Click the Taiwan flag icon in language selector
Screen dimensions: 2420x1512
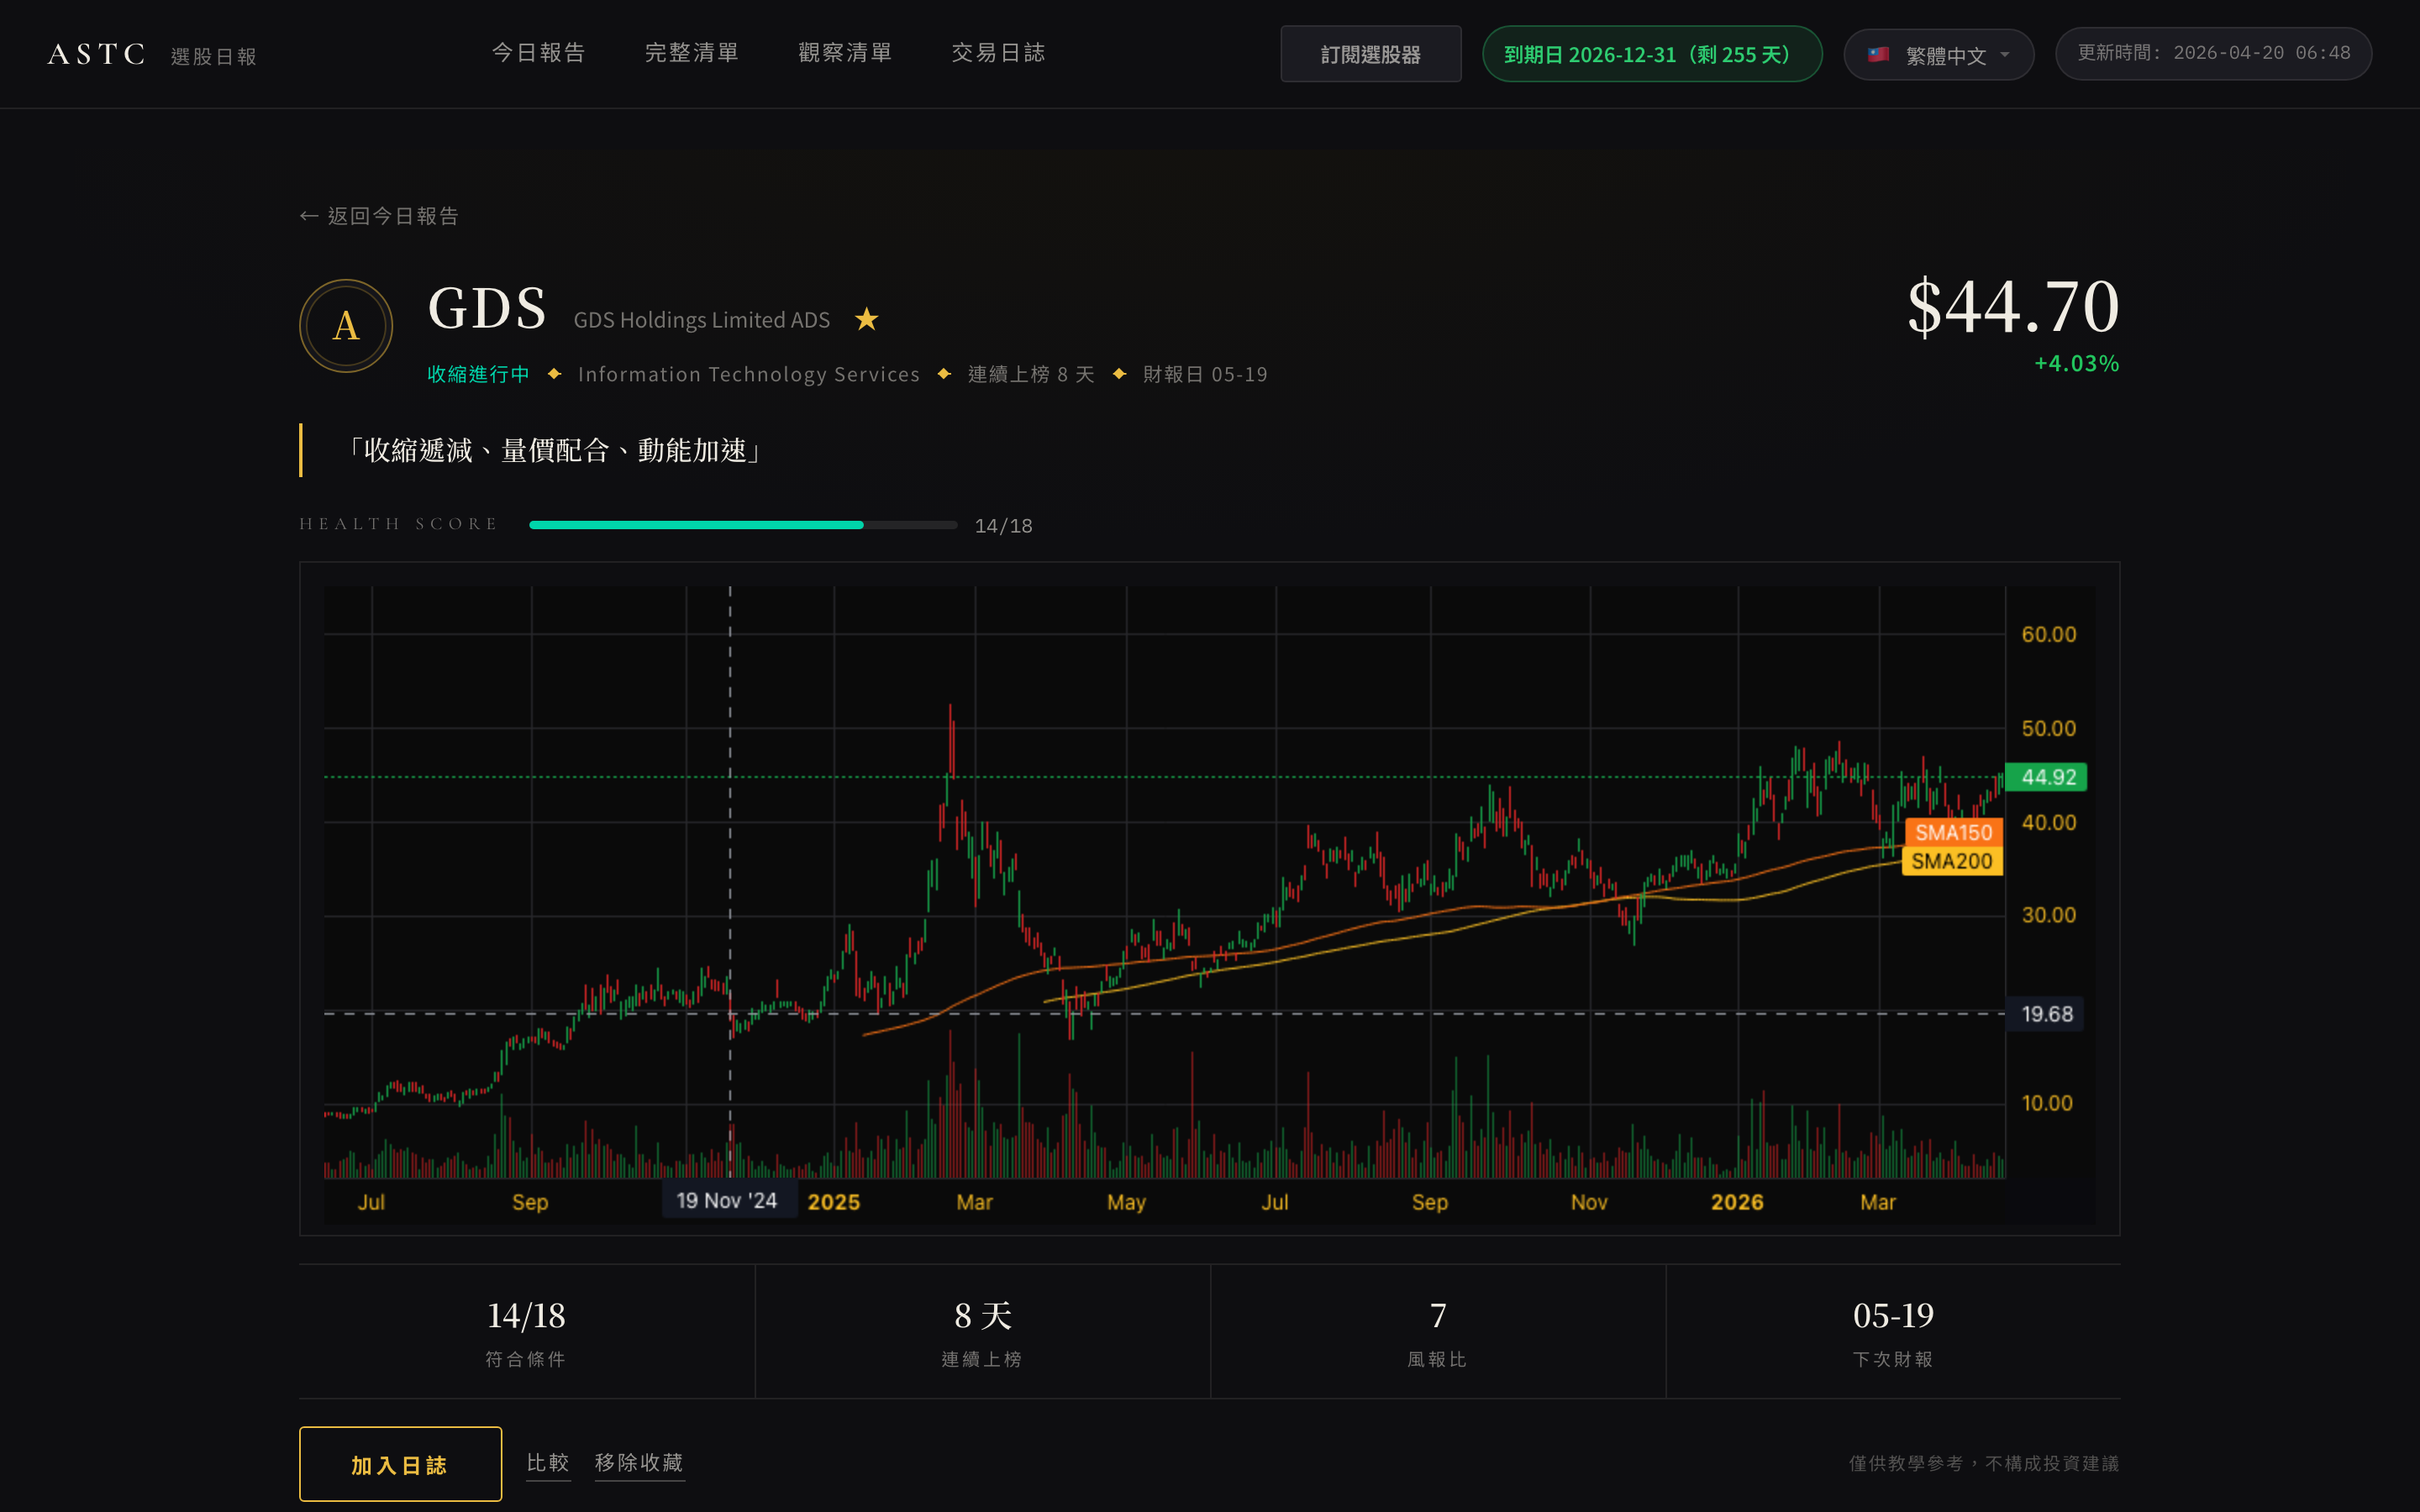pyautogui.click(x=1878, y=54)
